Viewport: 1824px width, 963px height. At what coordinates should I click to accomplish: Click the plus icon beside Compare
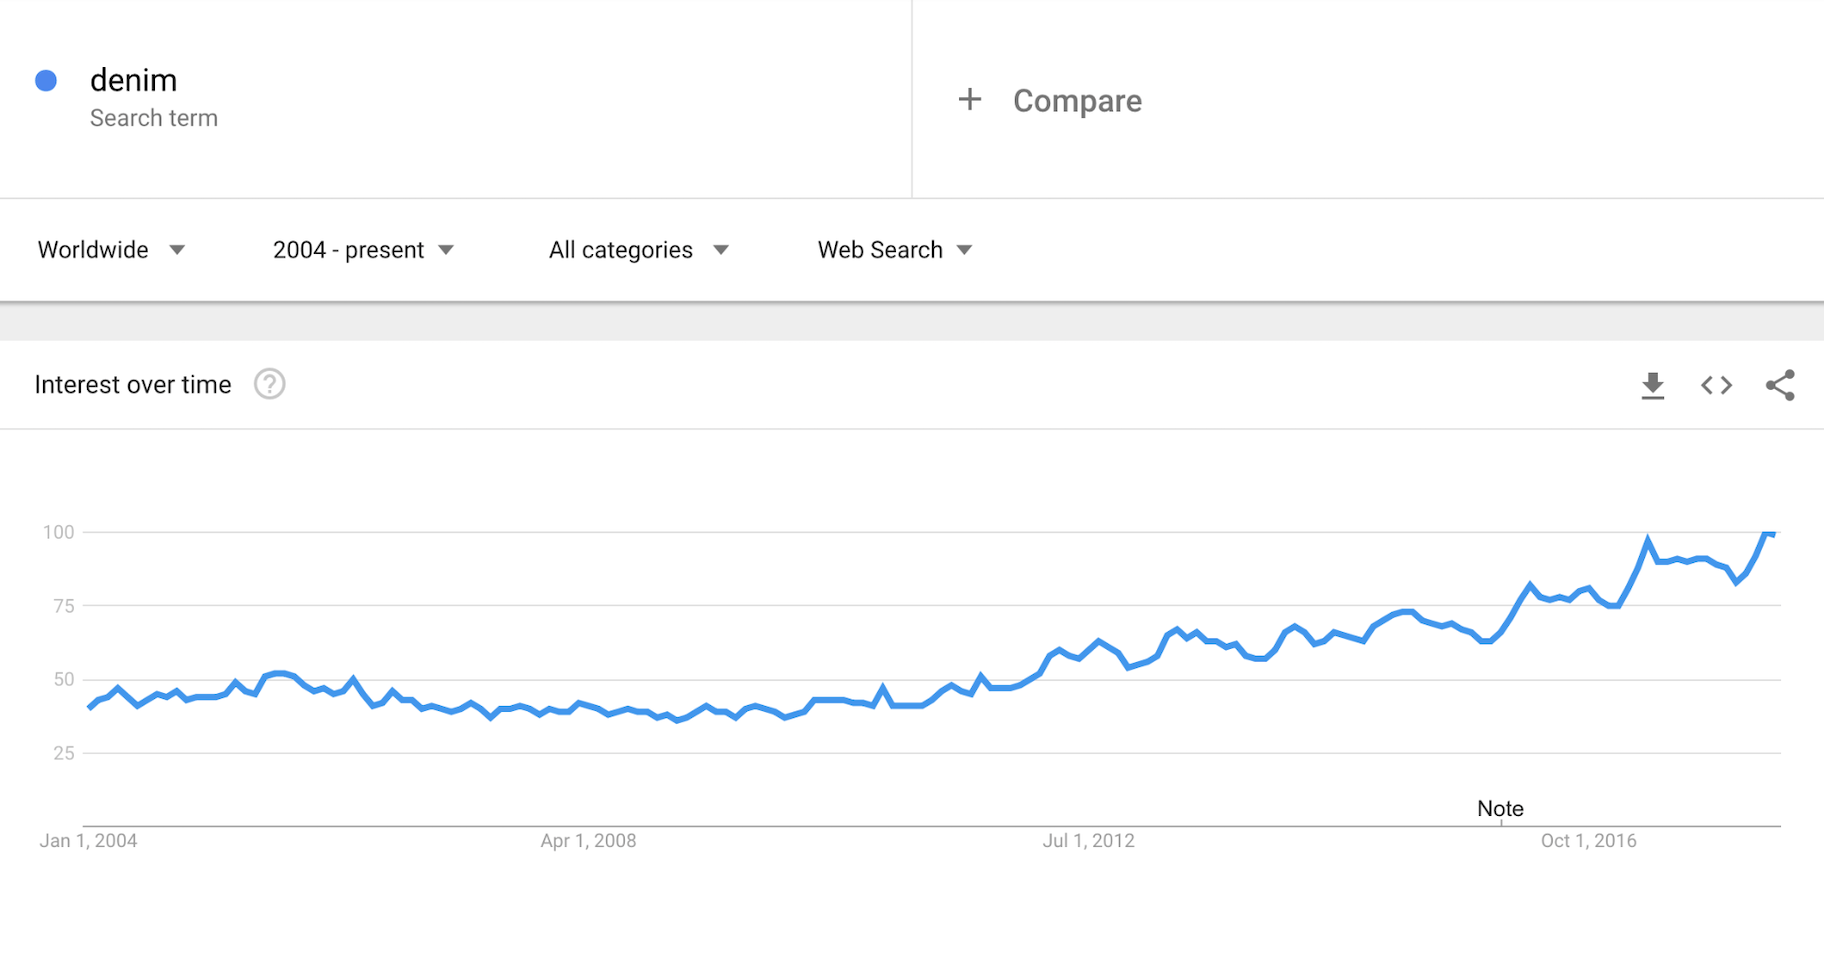(x=969, y=100)
